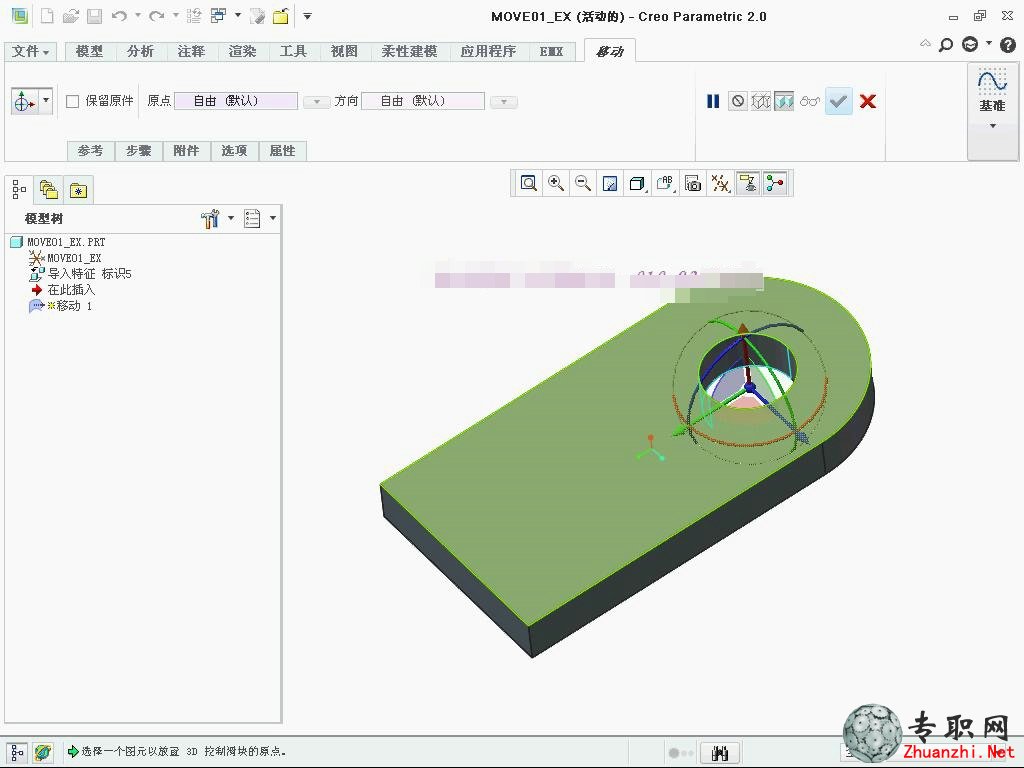This screenshot has width=1024, height=768.
Task: Toggle the 保留原件 checkbox
Action: (72, 101)
